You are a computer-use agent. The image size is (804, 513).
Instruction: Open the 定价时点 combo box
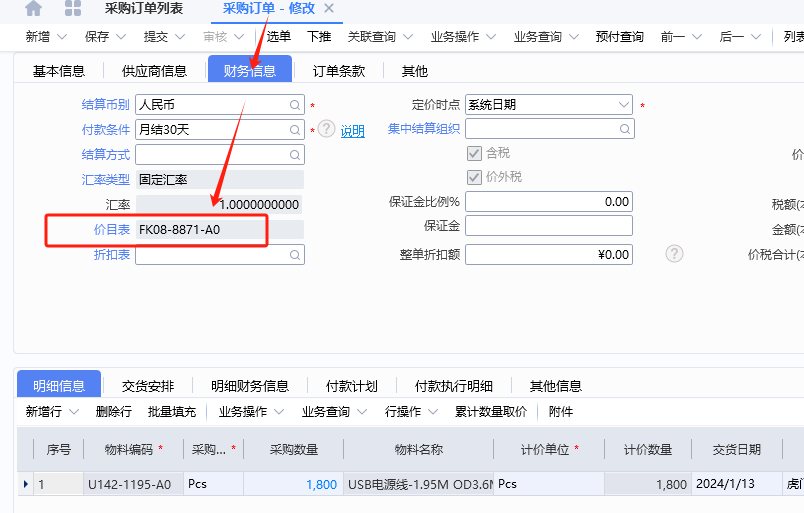click(x=549, y=105)
